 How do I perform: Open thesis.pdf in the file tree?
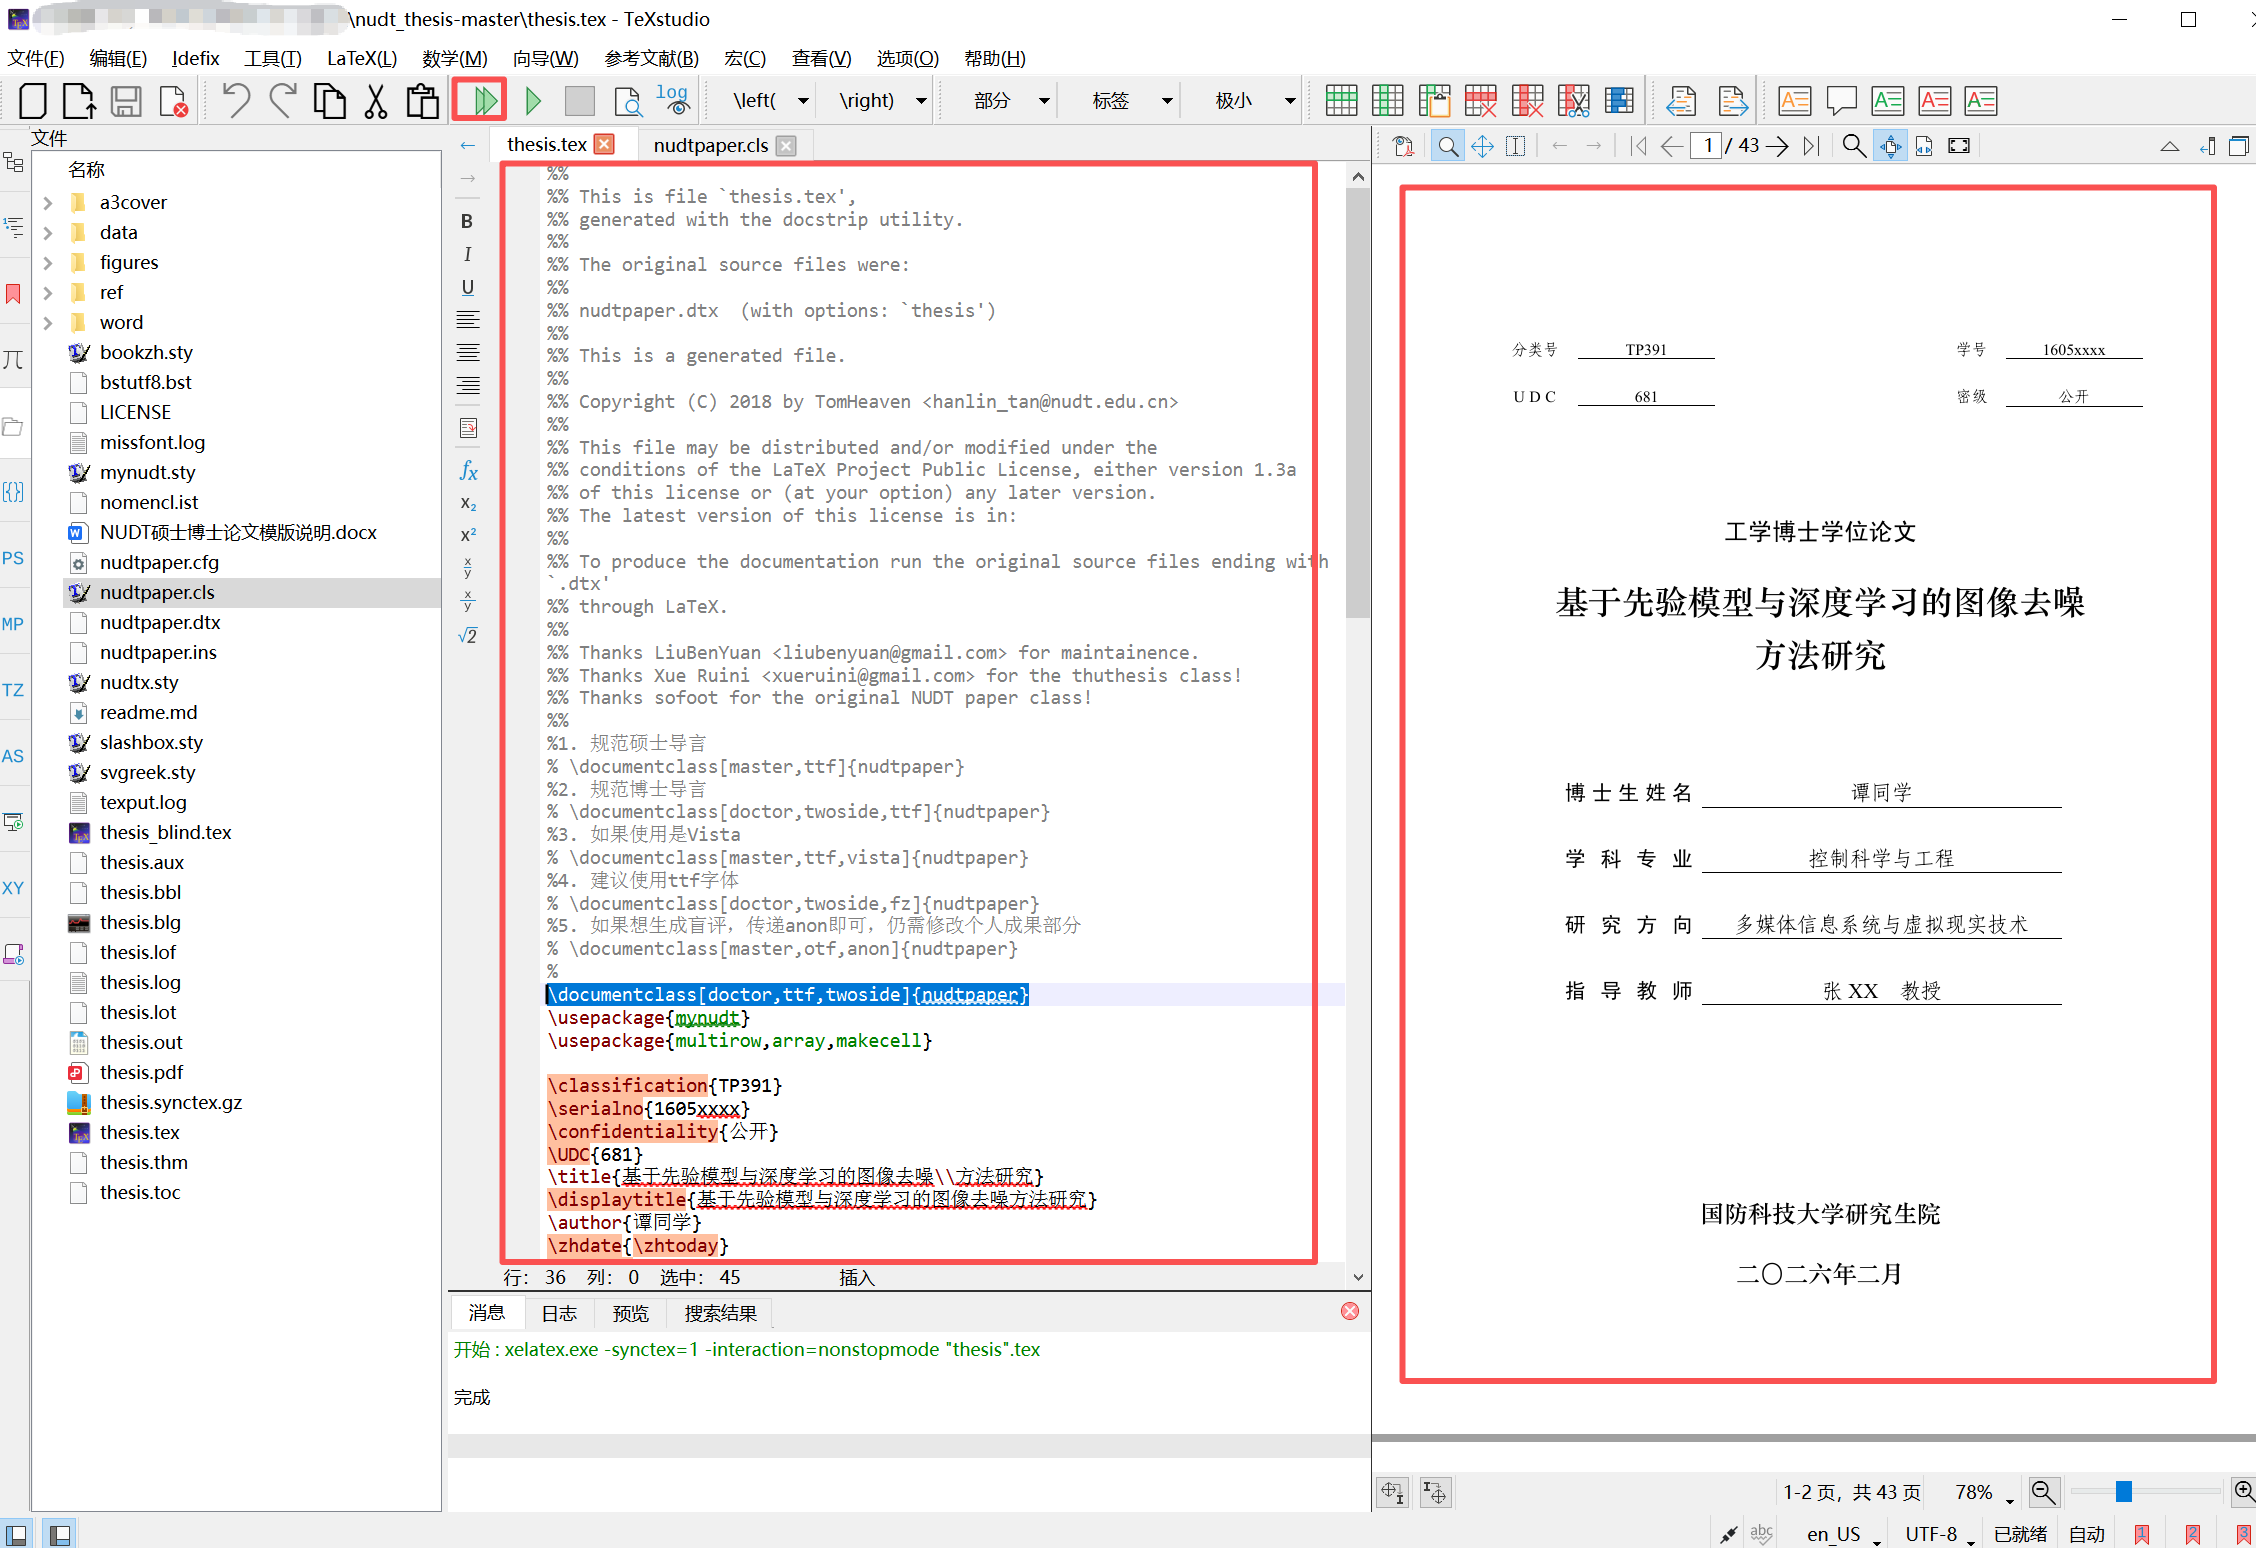(141, 1072)
